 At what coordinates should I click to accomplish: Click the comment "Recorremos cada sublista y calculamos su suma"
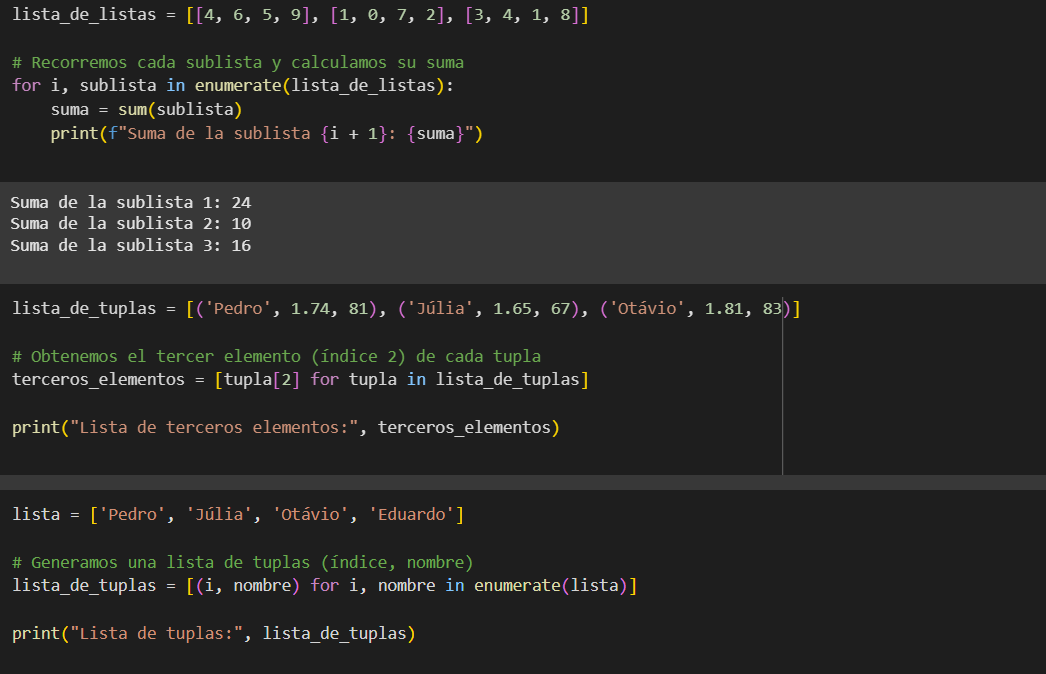coord(237,63)
